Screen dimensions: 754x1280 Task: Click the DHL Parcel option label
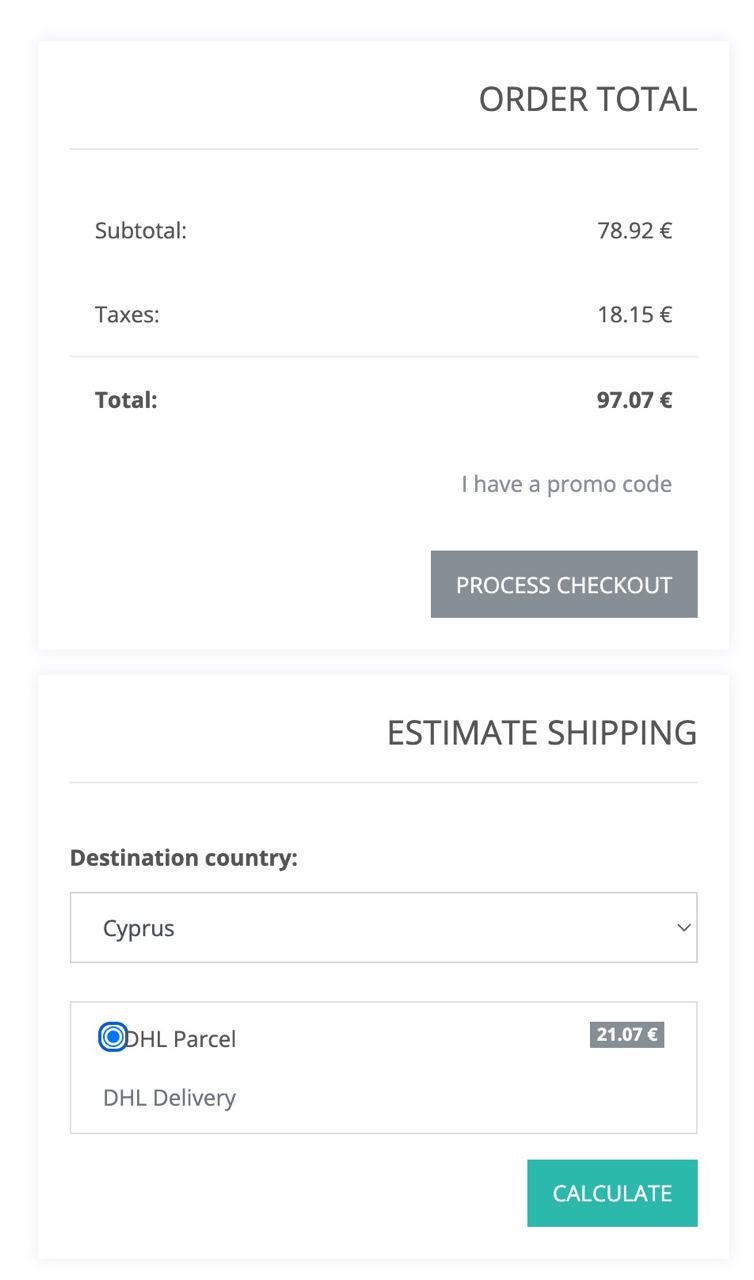click(x=182, y=1039)
